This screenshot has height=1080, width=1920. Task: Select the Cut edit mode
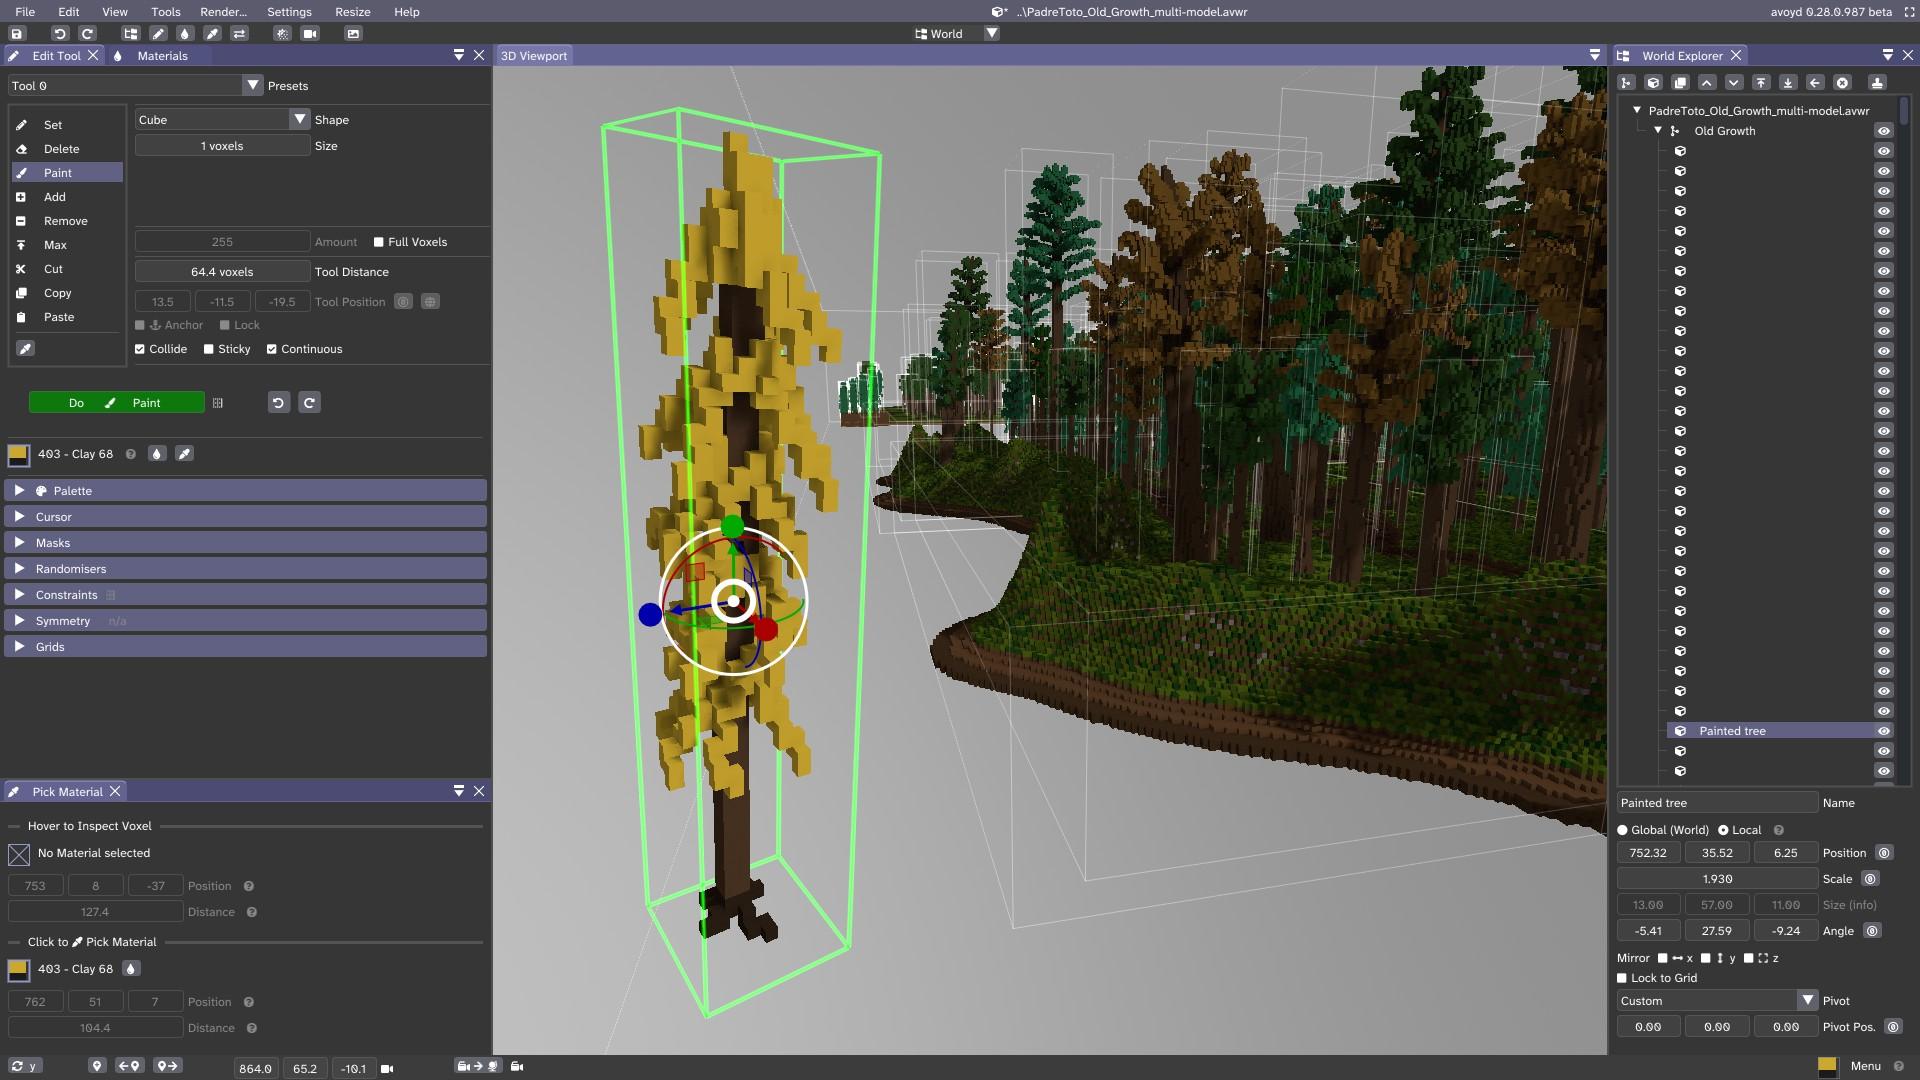(53, 269)
